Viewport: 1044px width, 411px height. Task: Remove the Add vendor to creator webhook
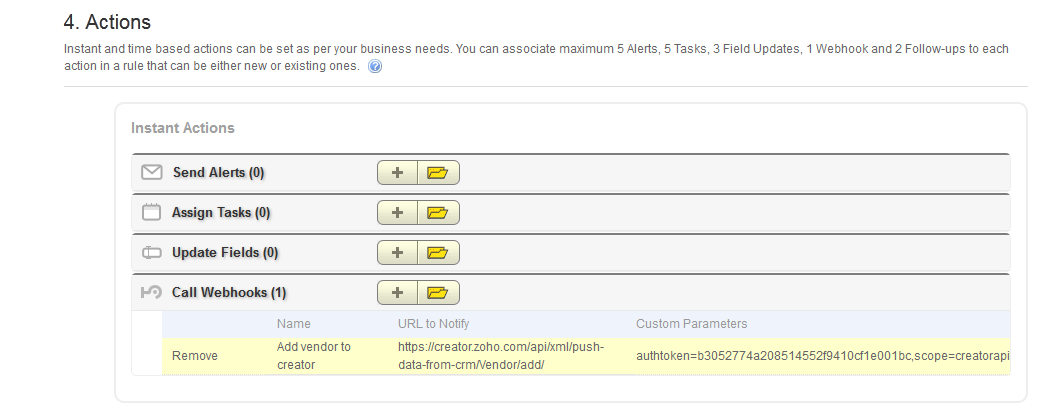tap(193, 355)
